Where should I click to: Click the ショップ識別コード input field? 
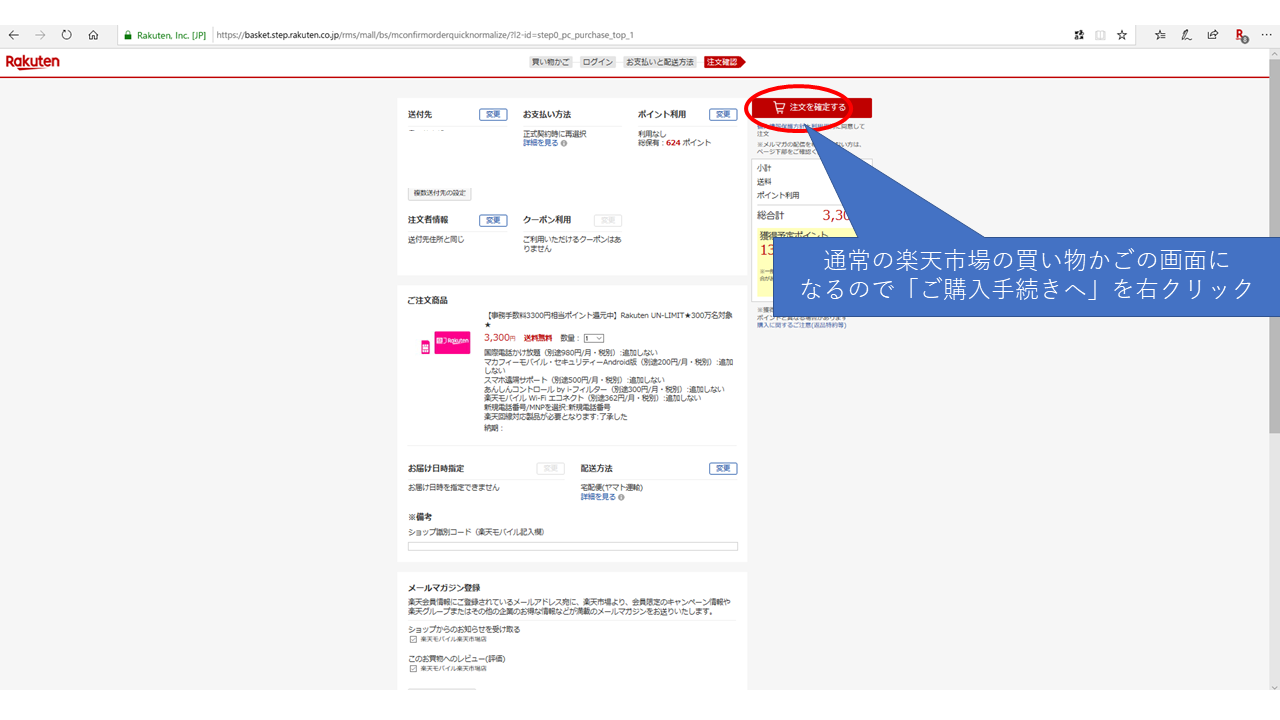573,546
